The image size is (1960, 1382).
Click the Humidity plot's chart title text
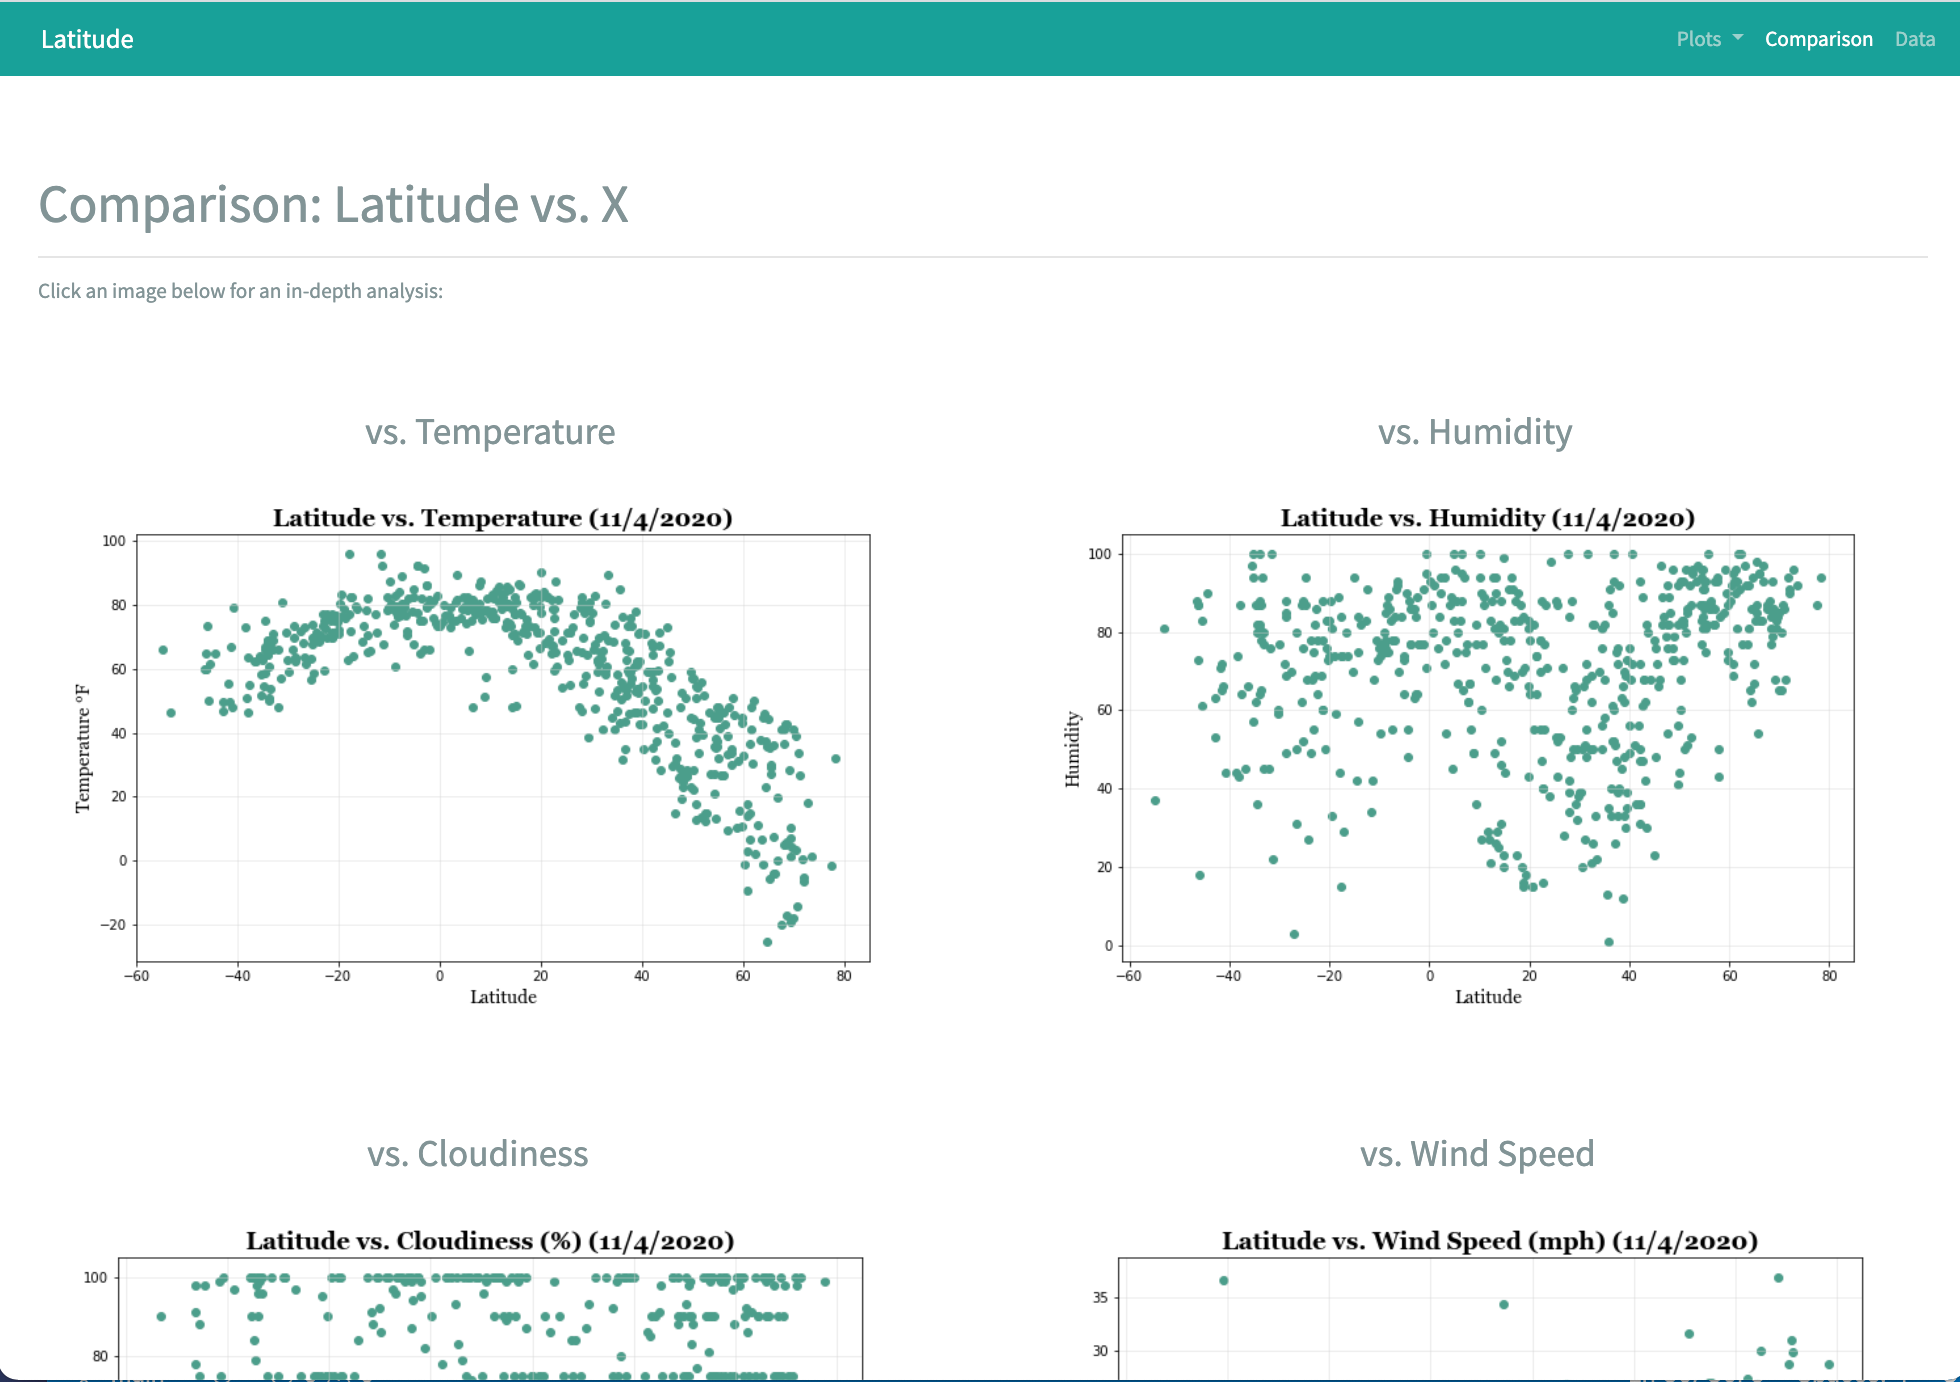[1487, 518]
